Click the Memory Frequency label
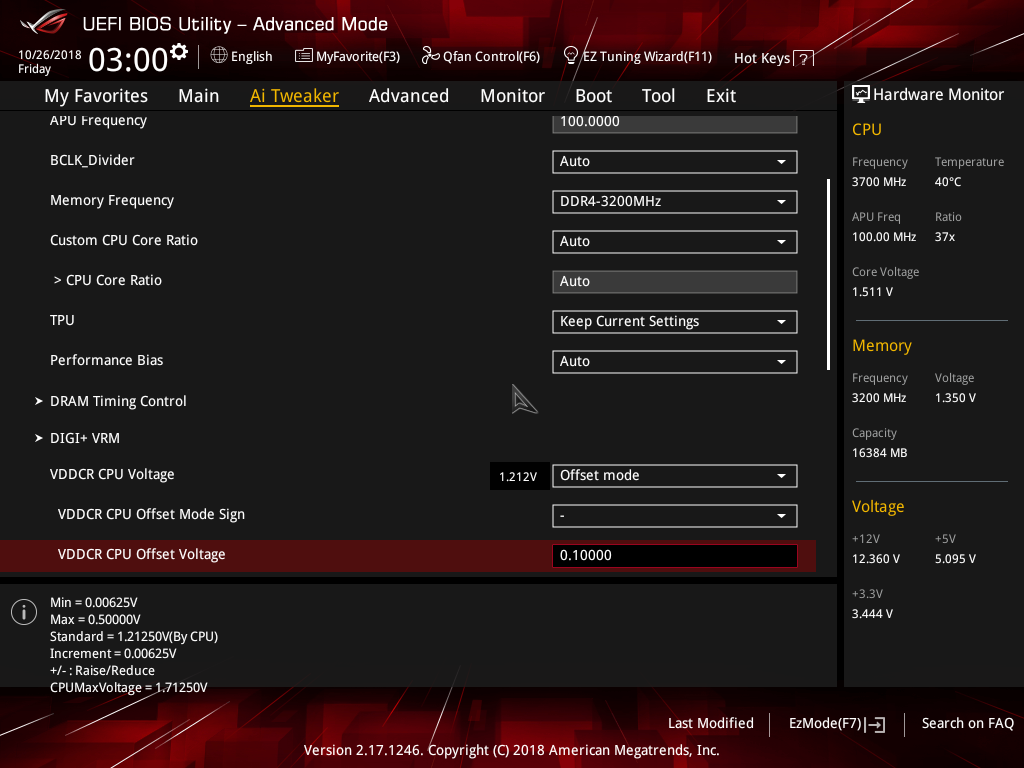 coord(112,200)
